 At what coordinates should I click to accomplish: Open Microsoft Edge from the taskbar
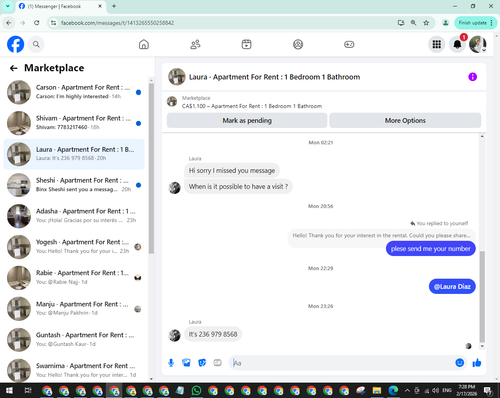click(x=393, y=390)
